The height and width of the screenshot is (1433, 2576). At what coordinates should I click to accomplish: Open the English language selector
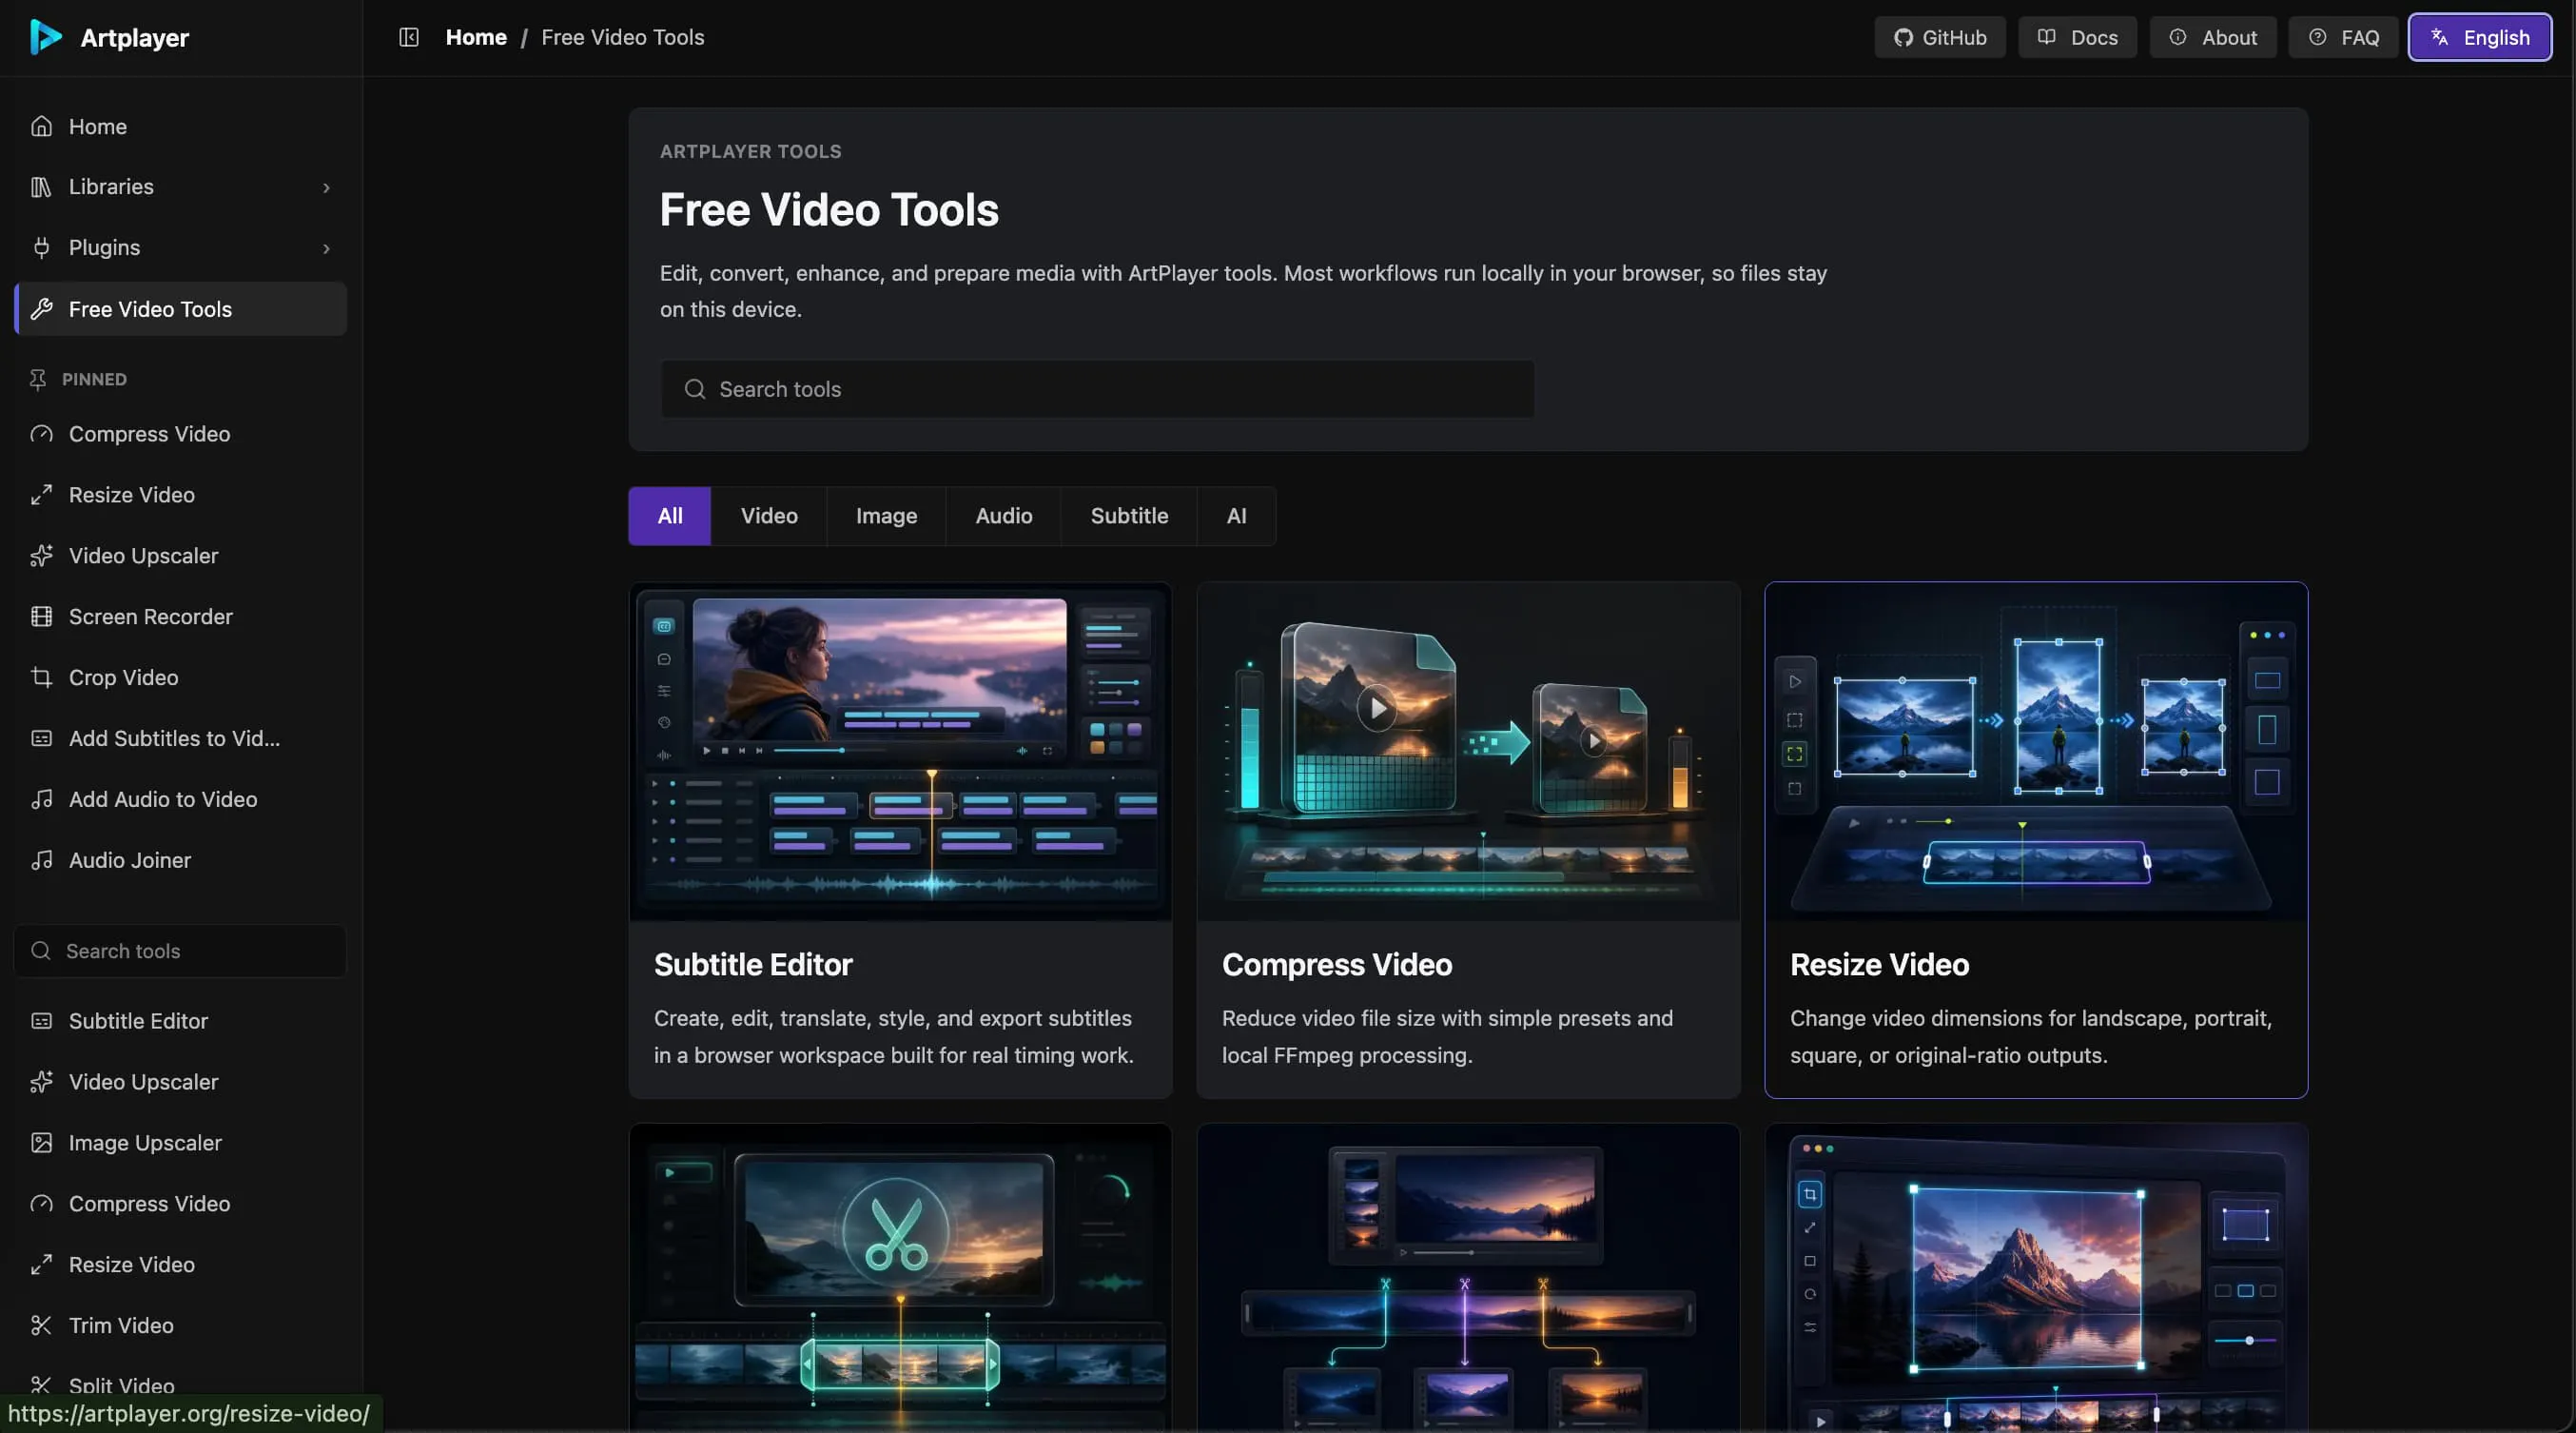(2479, 37)
